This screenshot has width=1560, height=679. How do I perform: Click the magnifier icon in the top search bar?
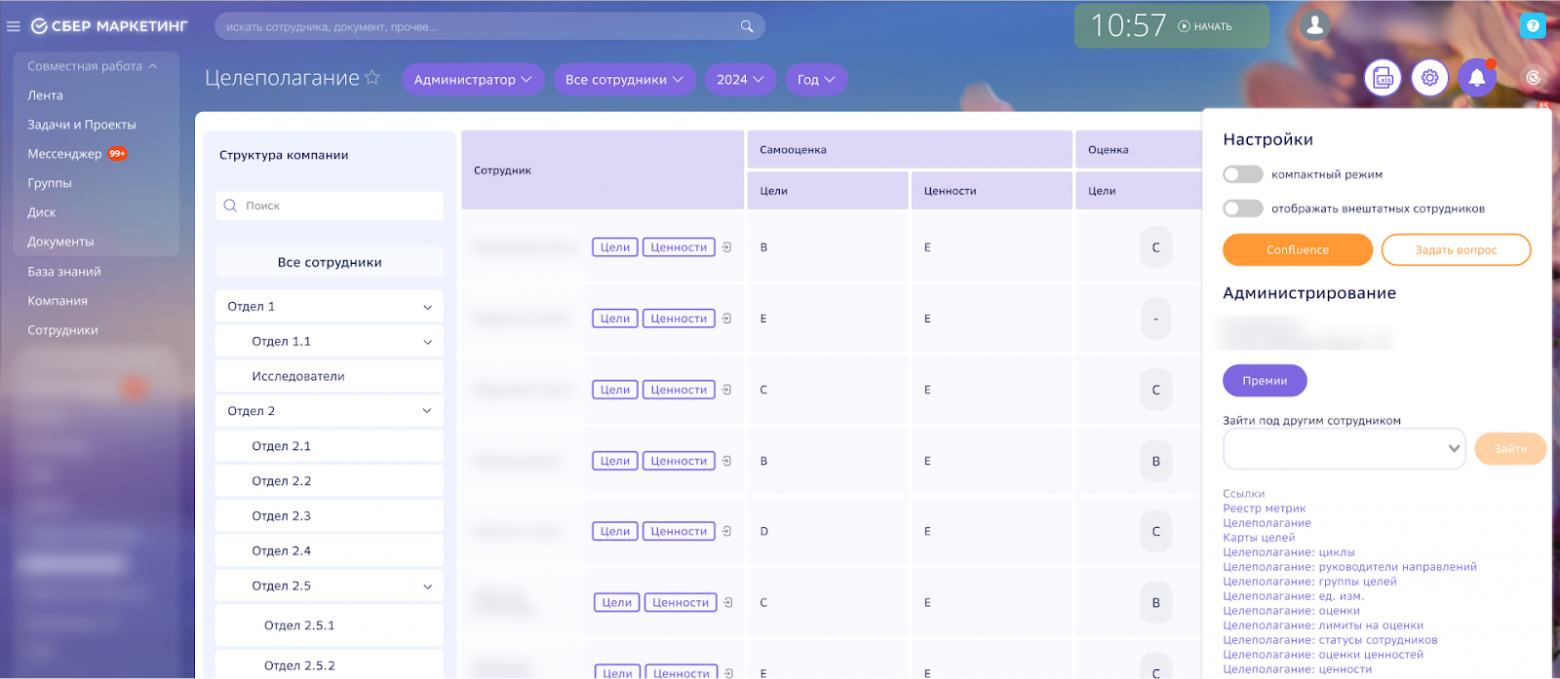click(746, 26)
